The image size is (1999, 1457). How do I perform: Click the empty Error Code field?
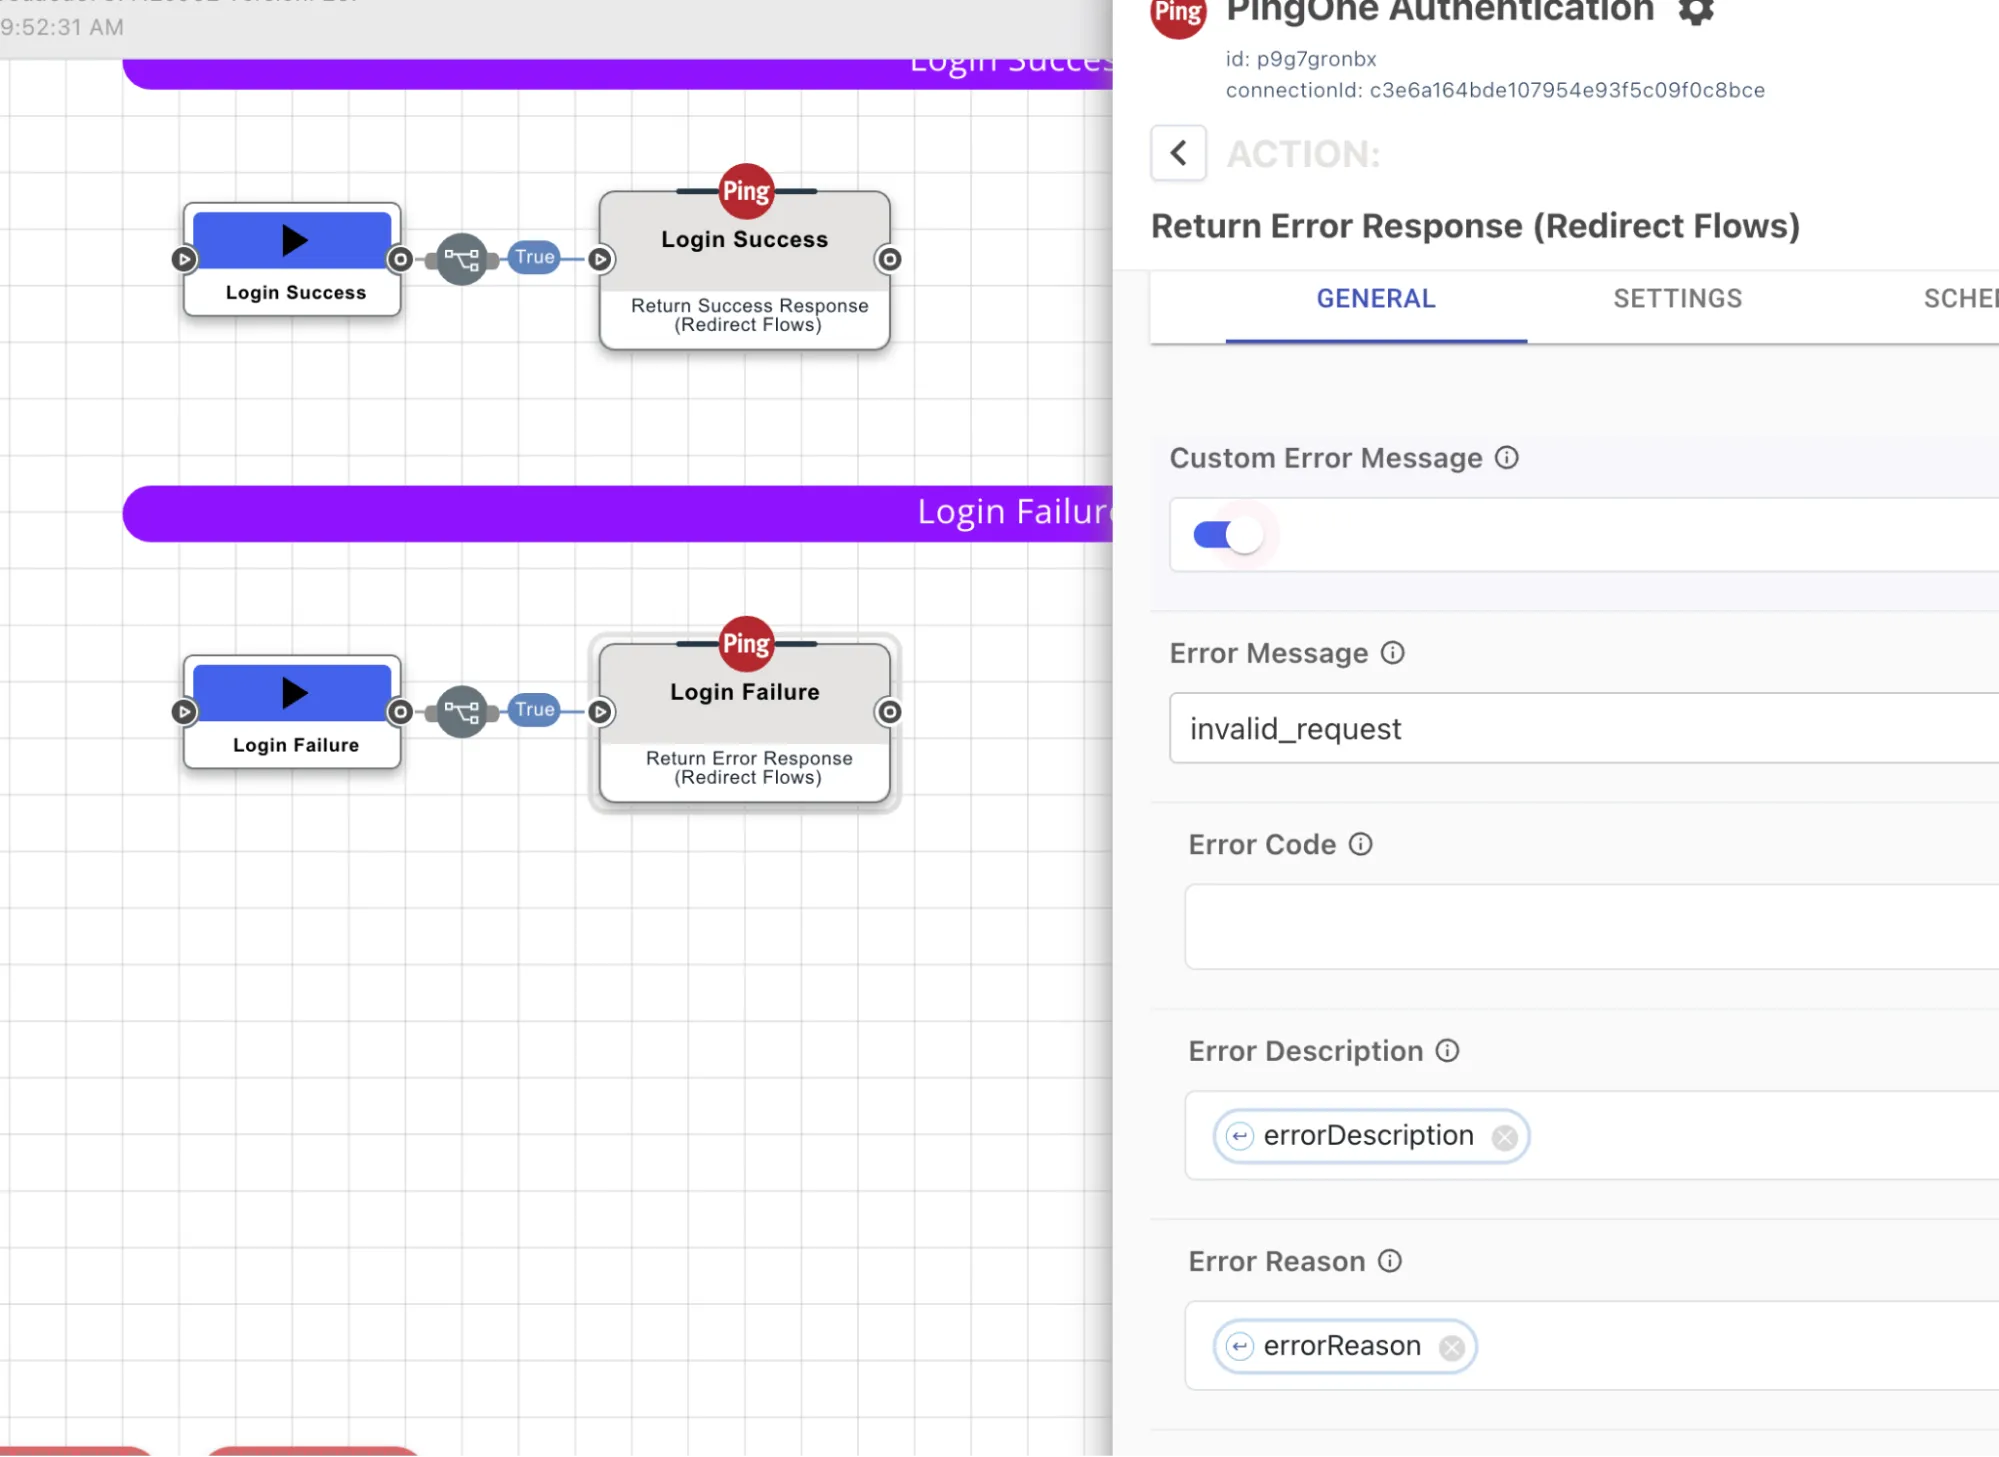click(x=1591, y=926)
